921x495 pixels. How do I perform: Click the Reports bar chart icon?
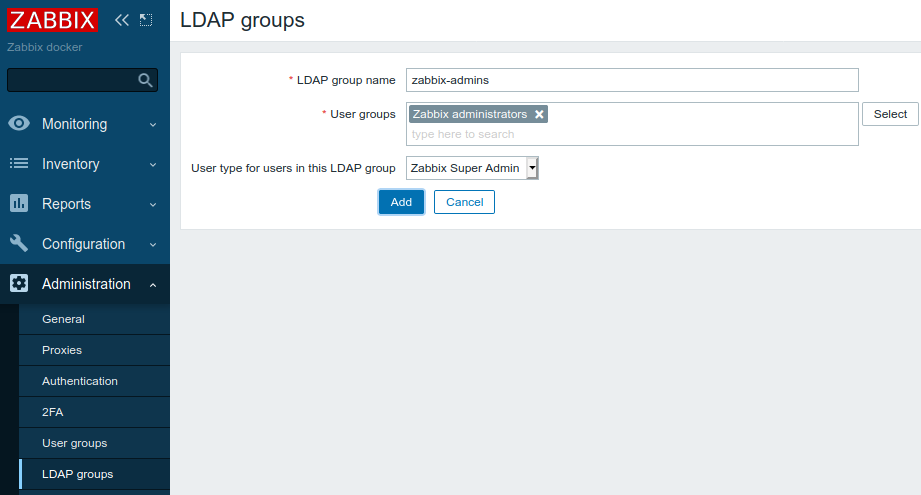pos(19,203)
